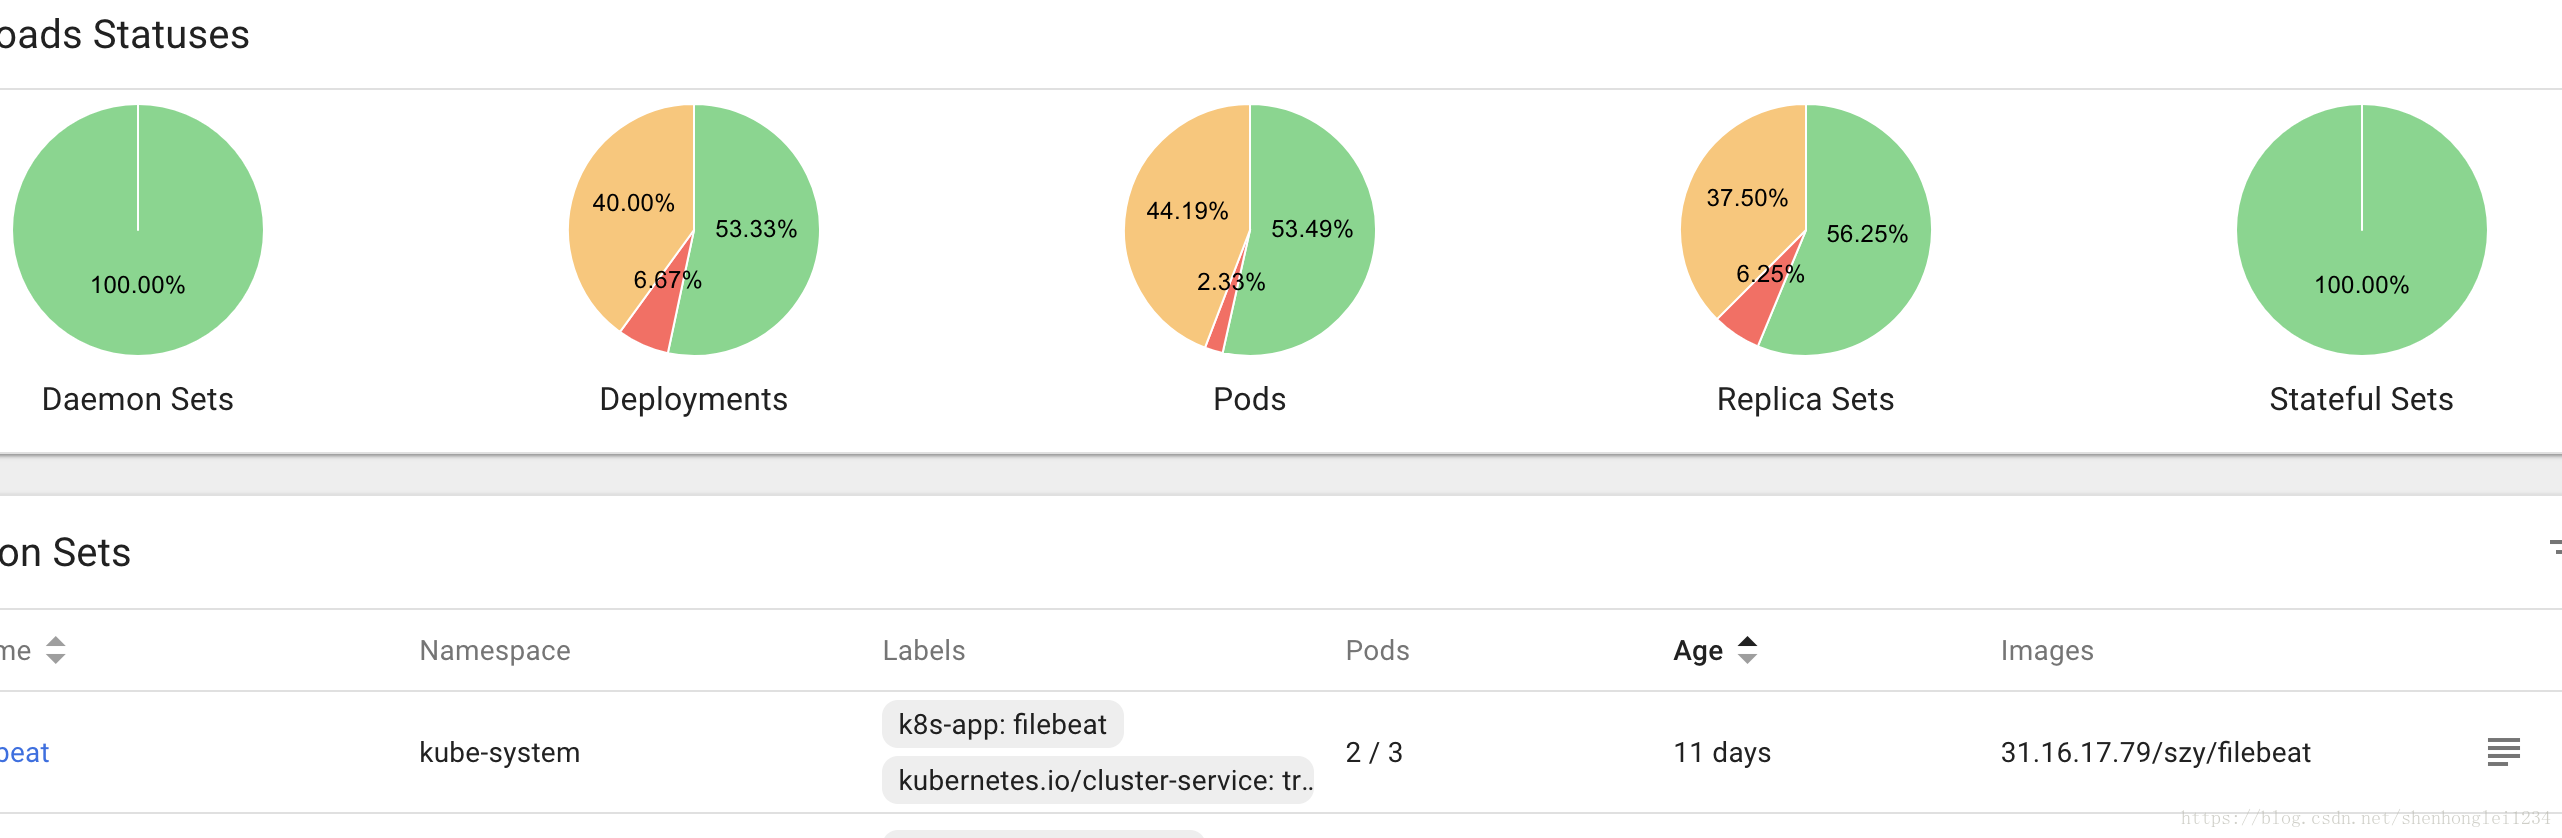Click the Images column header
Image resolution: width=2562 pixels, height=838 pixels.
(x=2046, y=650)
